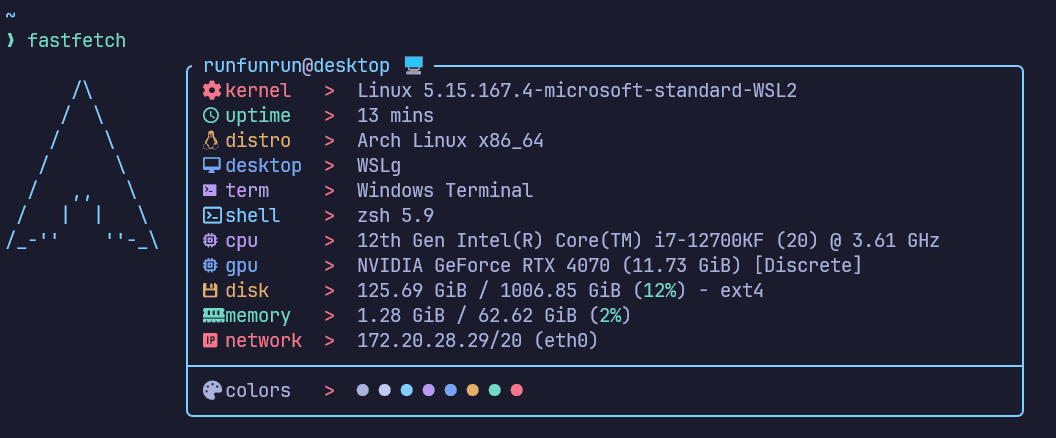Screen dimensions: 1056x438
Task: Click the monitor icon beside desktop label
Action: [211, 165]
